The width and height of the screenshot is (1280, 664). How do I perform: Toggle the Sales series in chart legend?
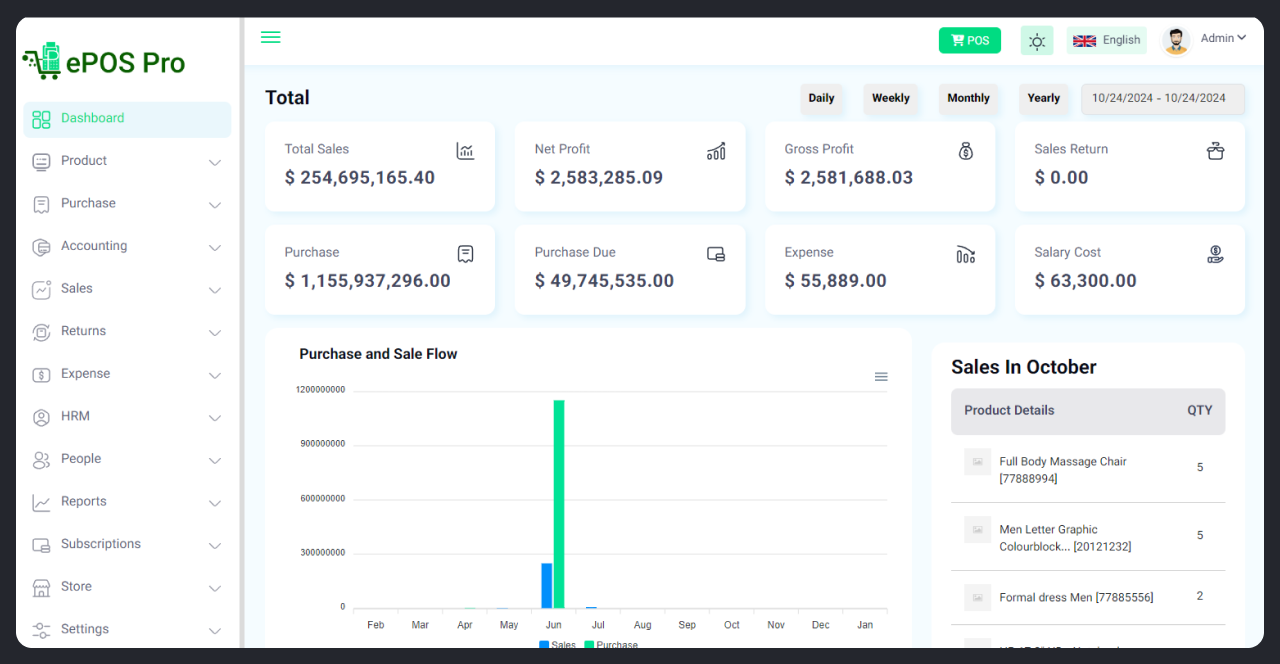557,645
